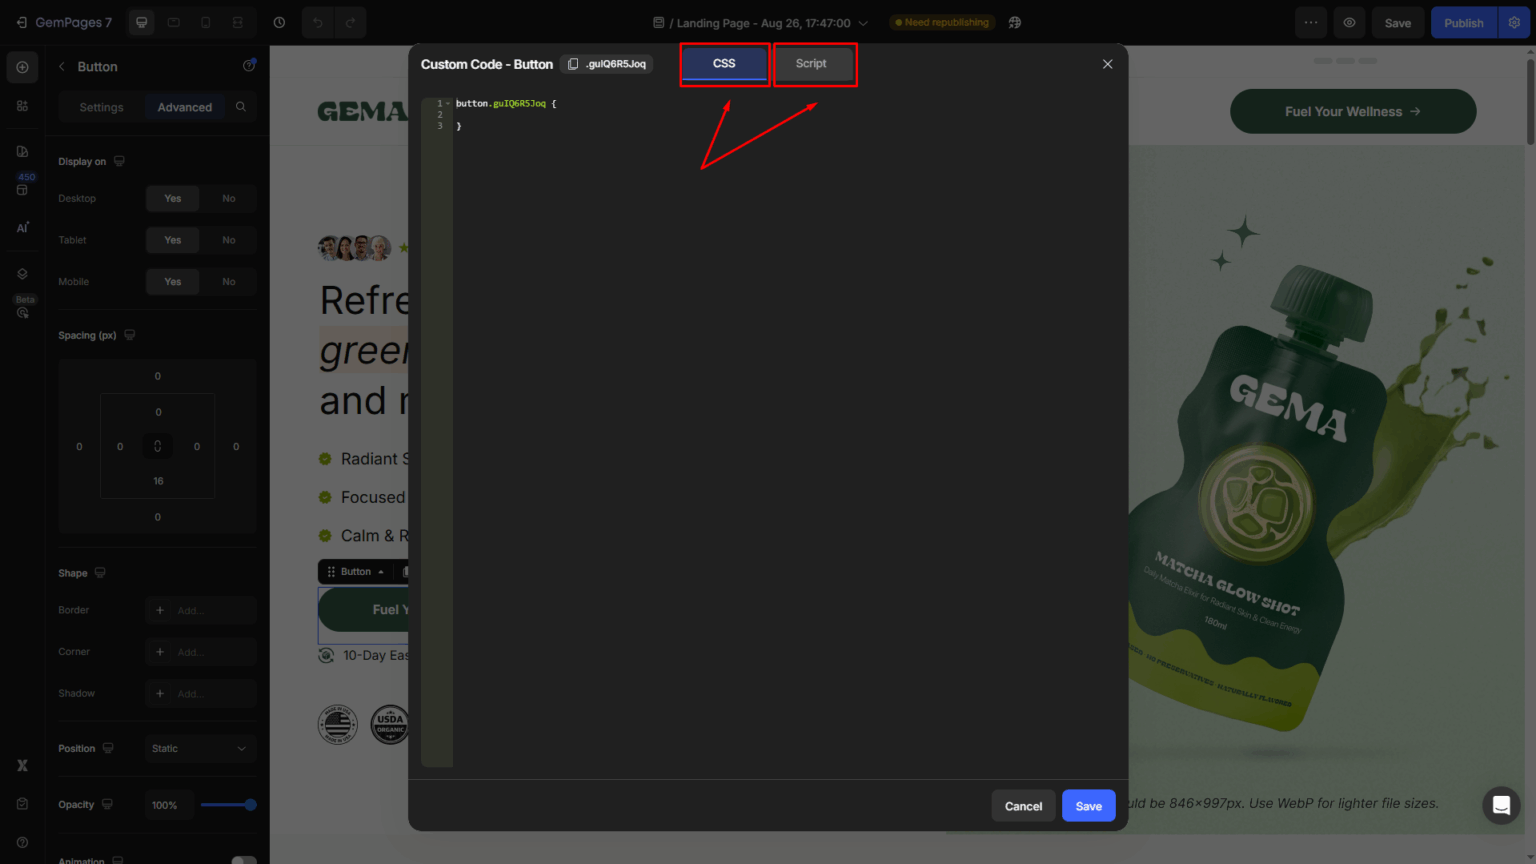Screen dimensions: 1536x864
Task: Search settings with magnifier icon
Action: pos(241,107)
